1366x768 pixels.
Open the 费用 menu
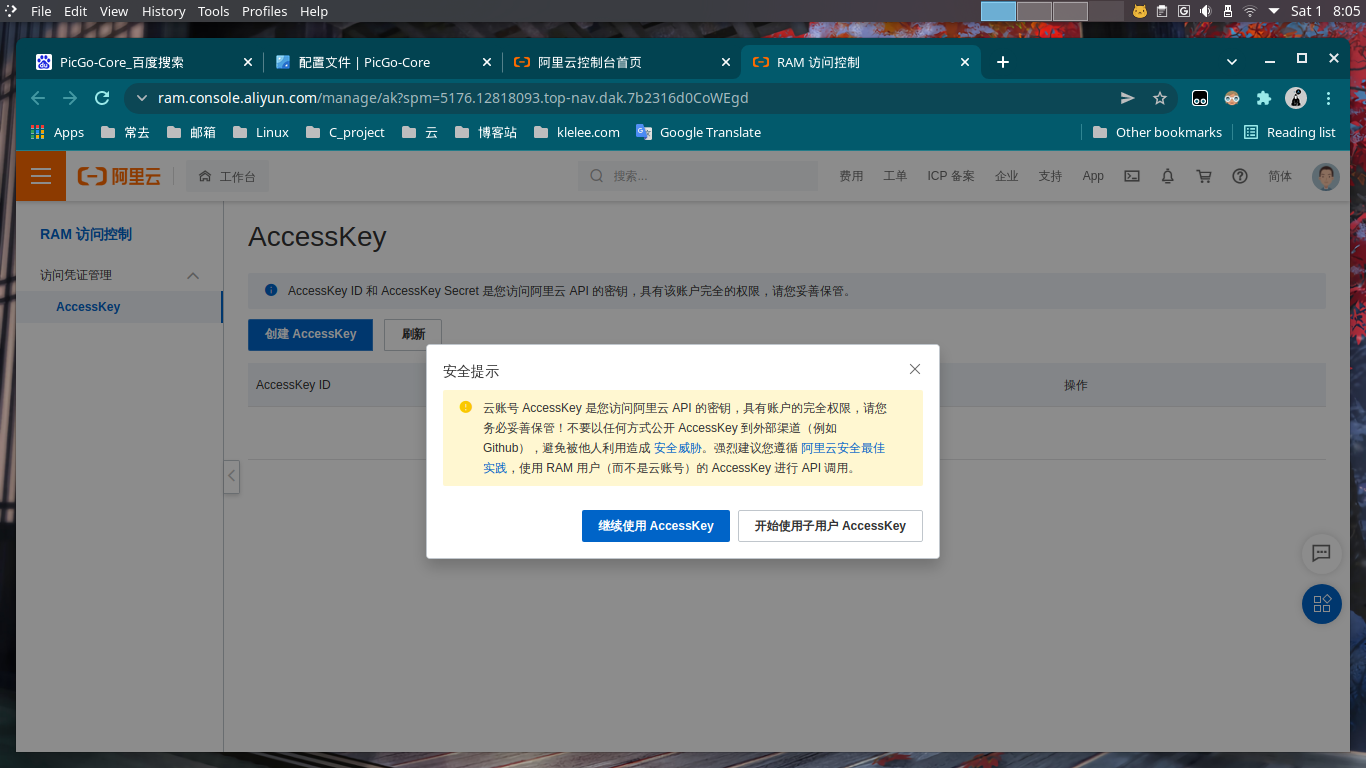851,176
